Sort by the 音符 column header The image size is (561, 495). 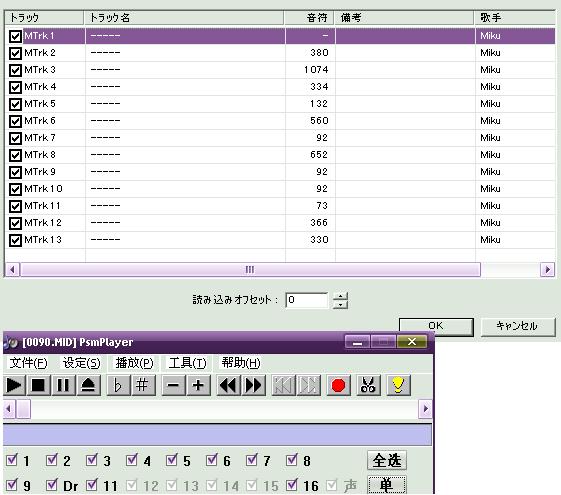click(309, 18)
